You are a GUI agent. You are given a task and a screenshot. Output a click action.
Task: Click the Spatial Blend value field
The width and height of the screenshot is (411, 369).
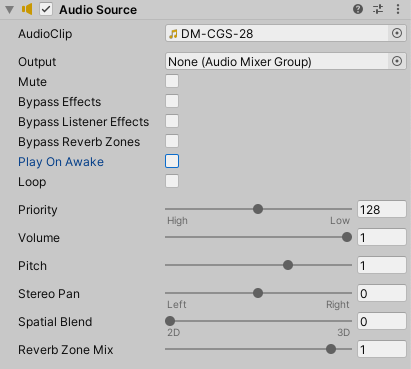point(382,321)
